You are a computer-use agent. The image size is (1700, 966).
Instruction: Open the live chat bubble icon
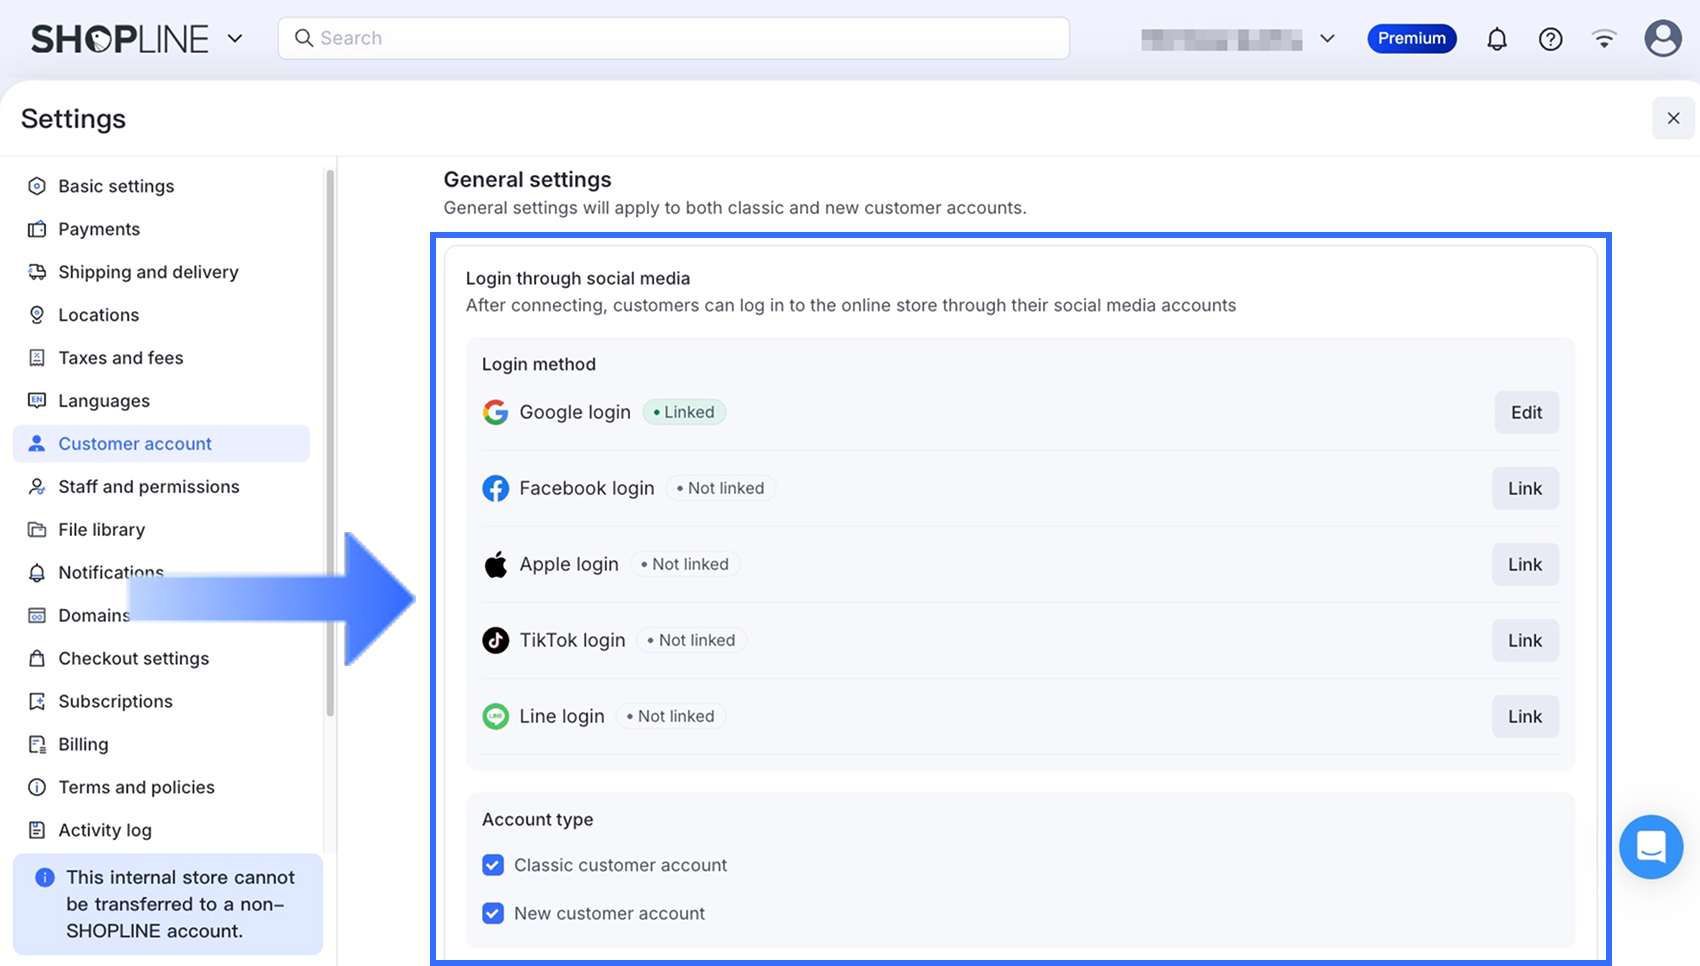point(1651,847)
